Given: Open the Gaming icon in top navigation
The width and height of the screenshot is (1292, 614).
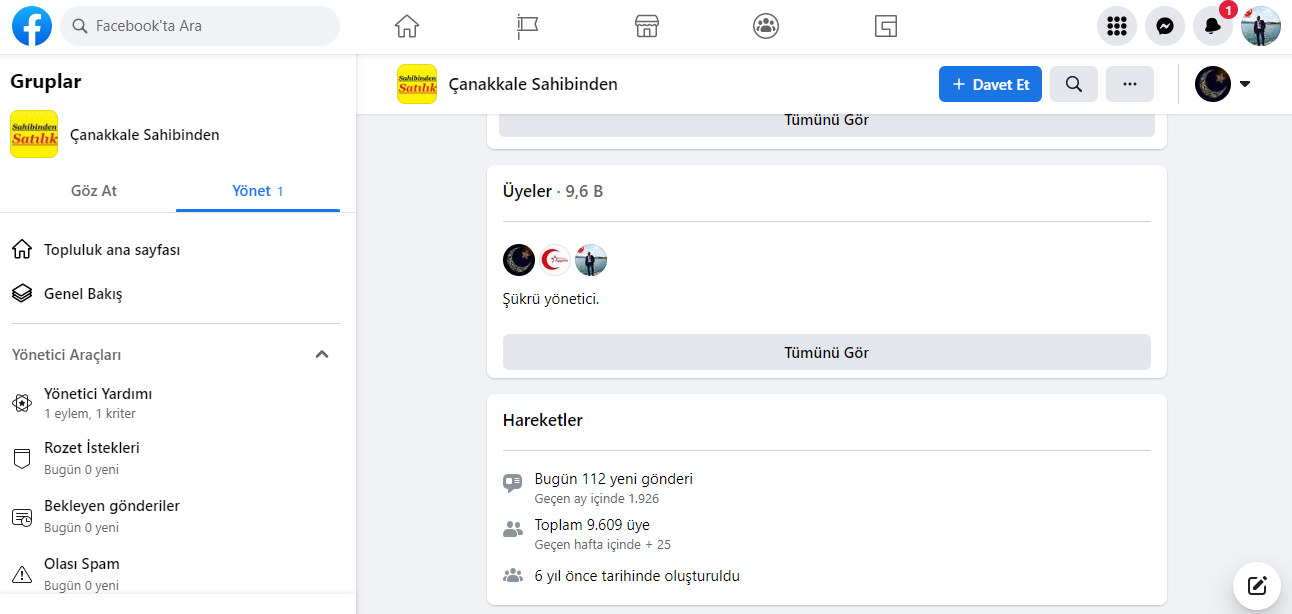Looking at the screenshot, I should [885, 26].
